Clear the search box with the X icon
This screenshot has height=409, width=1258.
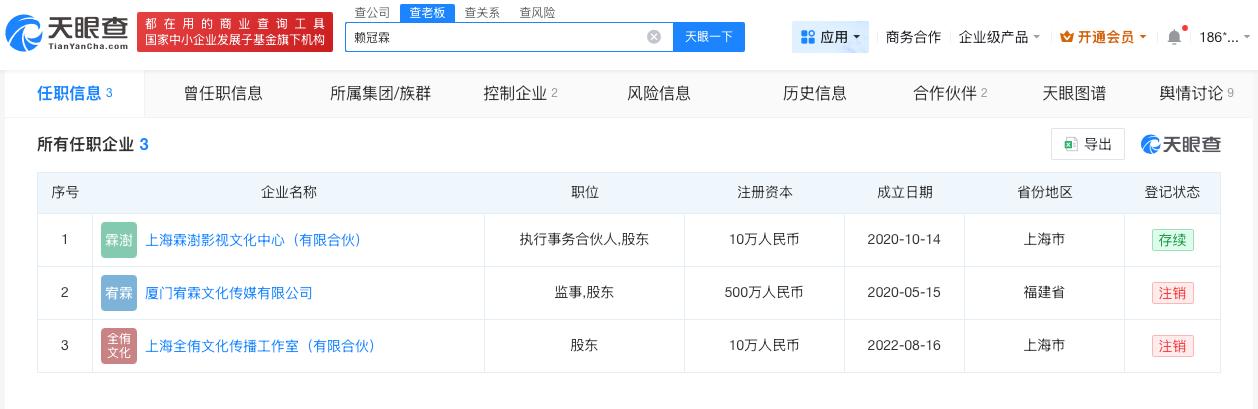(x=654, y=37)
